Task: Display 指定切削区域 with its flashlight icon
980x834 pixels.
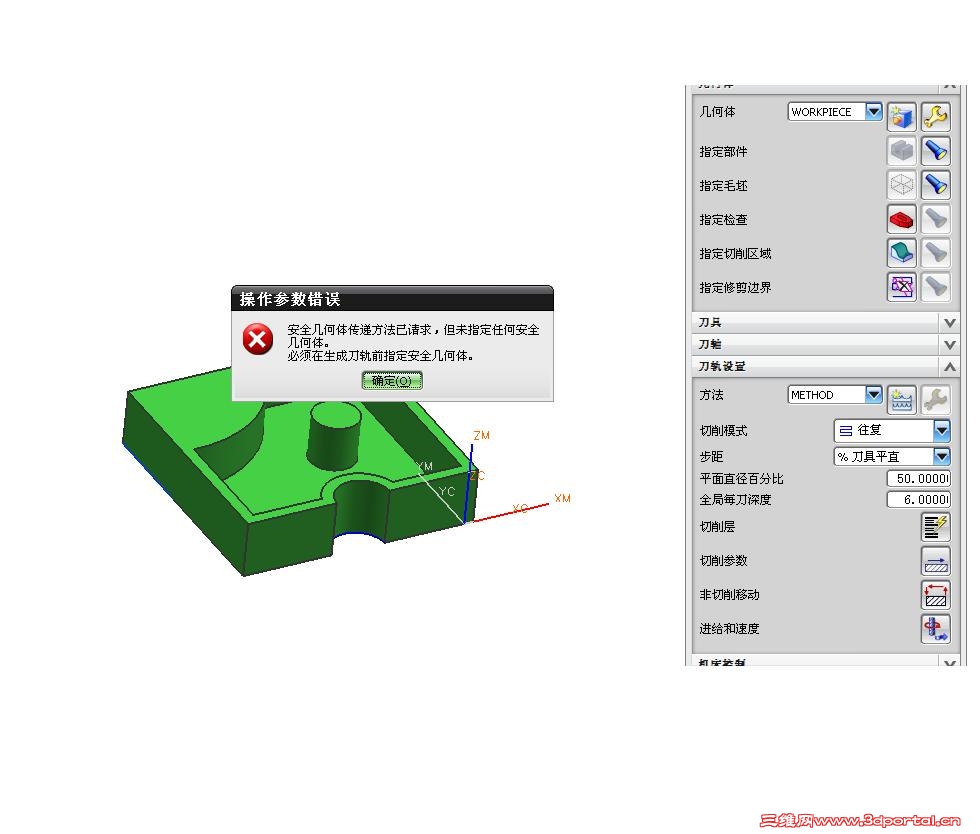Action: pyautogui.click(x=936, y=253)
